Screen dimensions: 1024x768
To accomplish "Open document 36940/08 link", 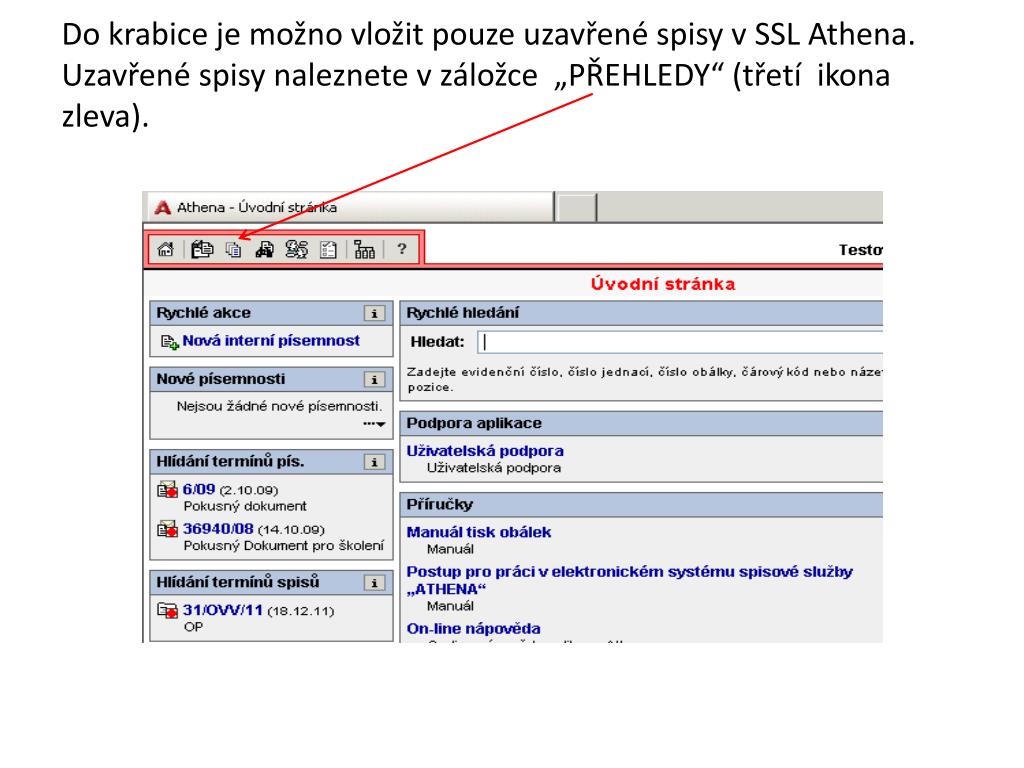I will pyautogui.click(x=218, y=528).
